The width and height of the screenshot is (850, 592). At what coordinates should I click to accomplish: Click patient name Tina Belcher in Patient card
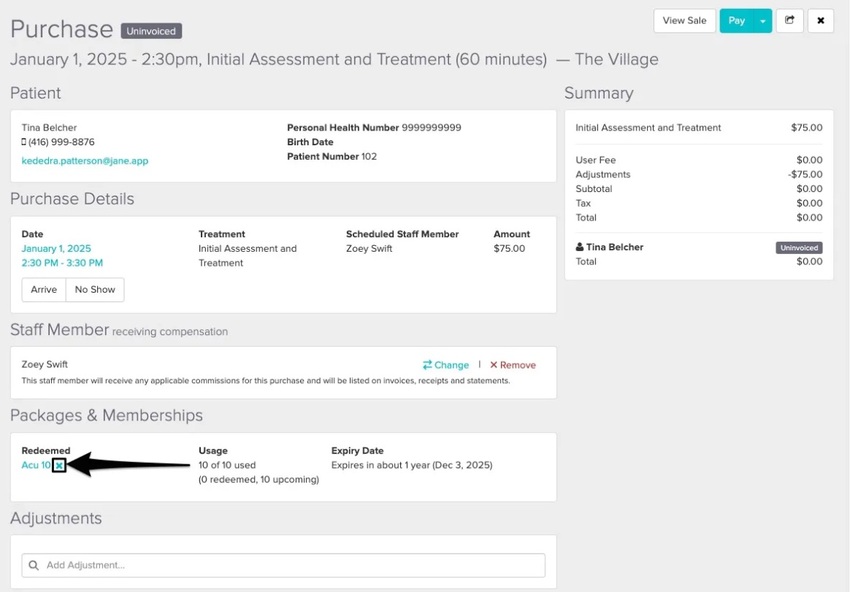click(49, 127)
